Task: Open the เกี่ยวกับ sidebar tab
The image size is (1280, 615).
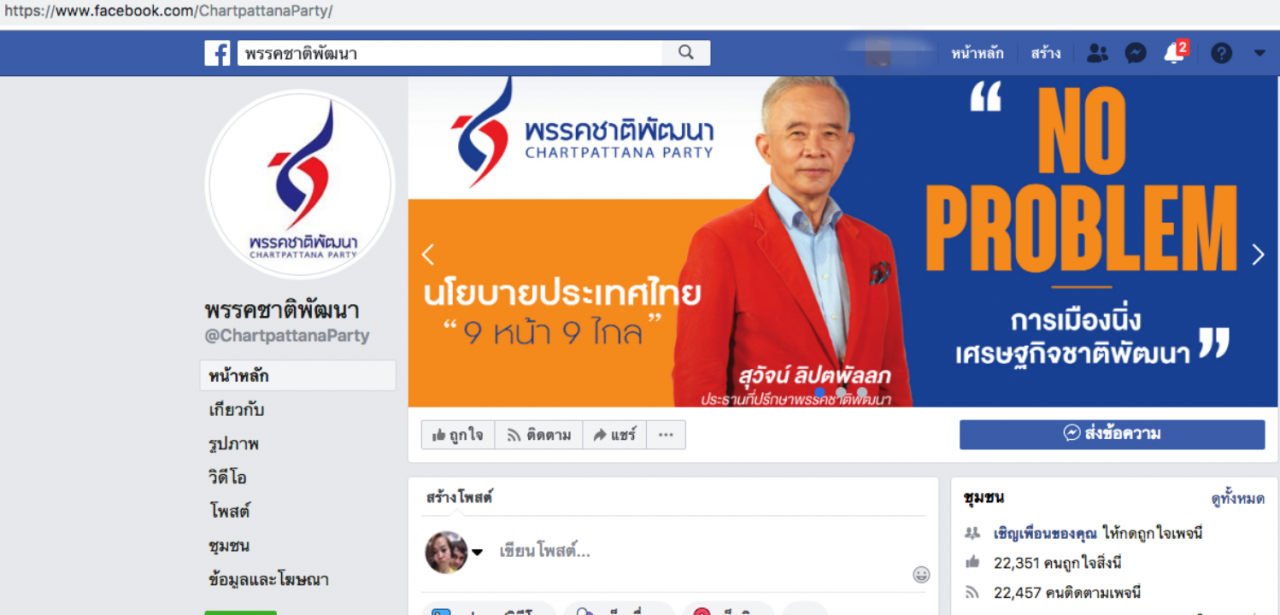Action: (237, 410)
